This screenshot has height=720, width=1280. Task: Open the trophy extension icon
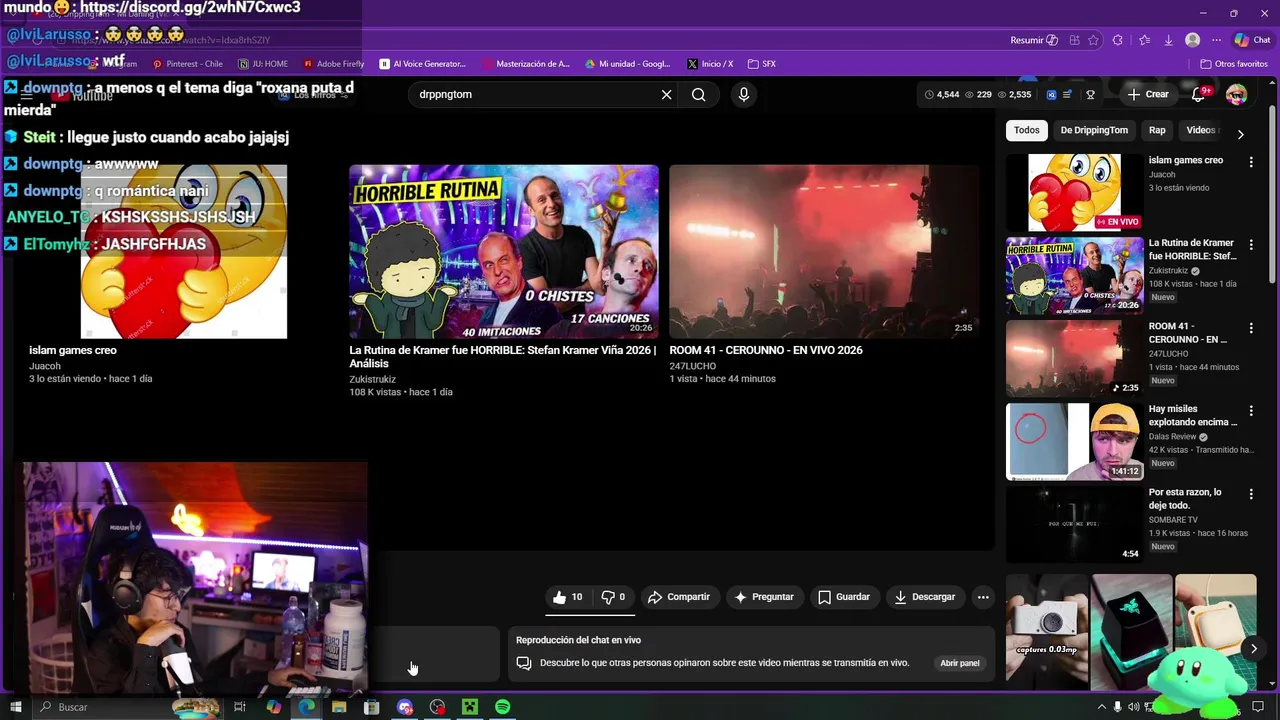click(1090, 94)
